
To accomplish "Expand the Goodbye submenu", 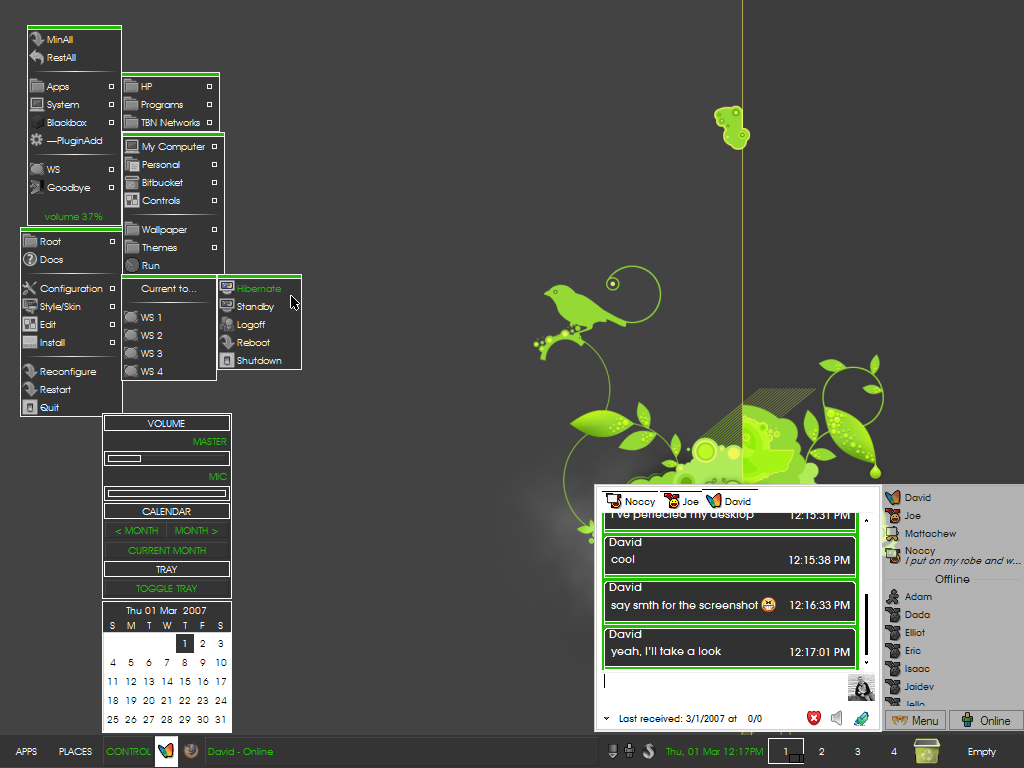I will [111, 187].
